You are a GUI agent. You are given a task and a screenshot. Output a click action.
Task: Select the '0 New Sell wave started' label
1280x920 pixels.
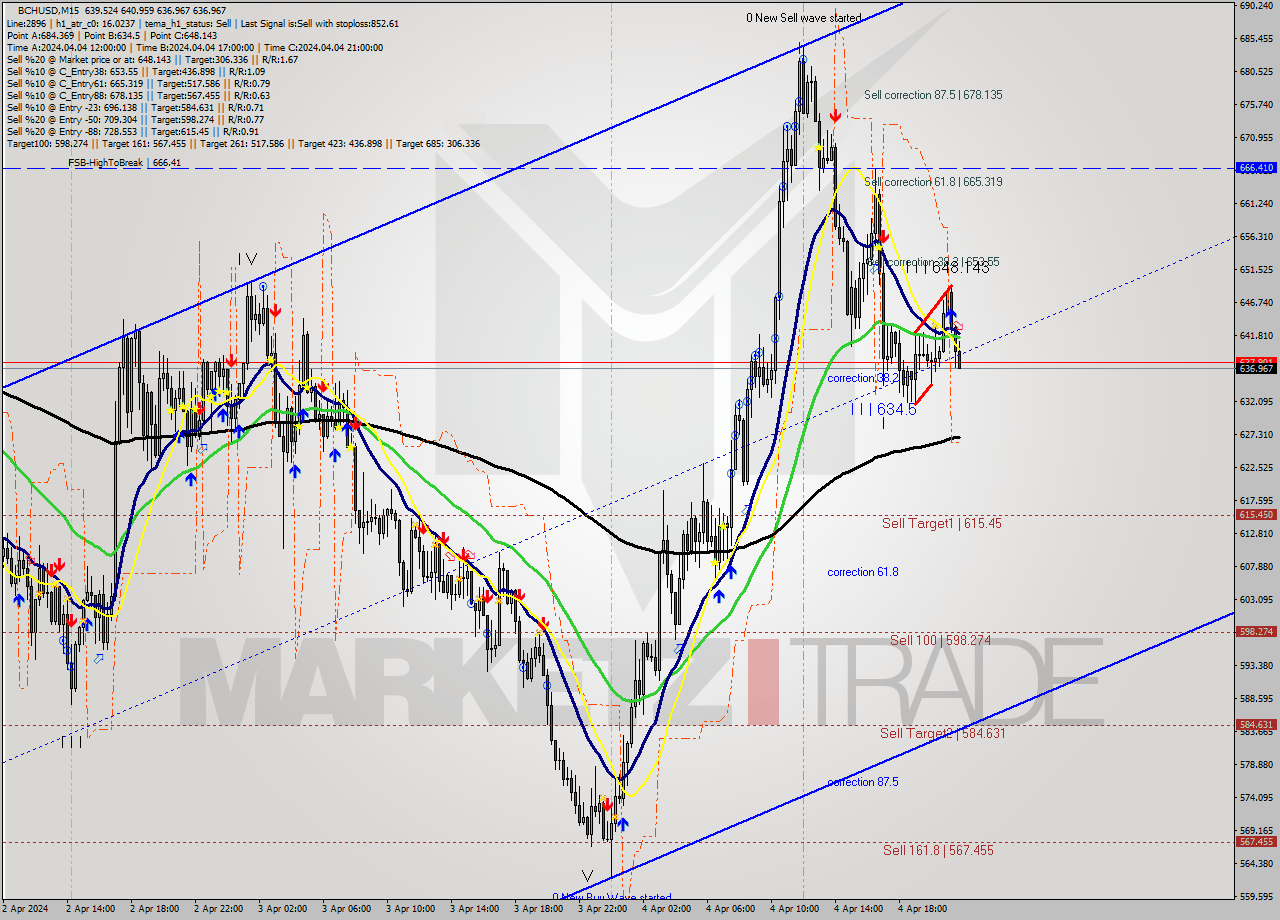pos(803,18)
